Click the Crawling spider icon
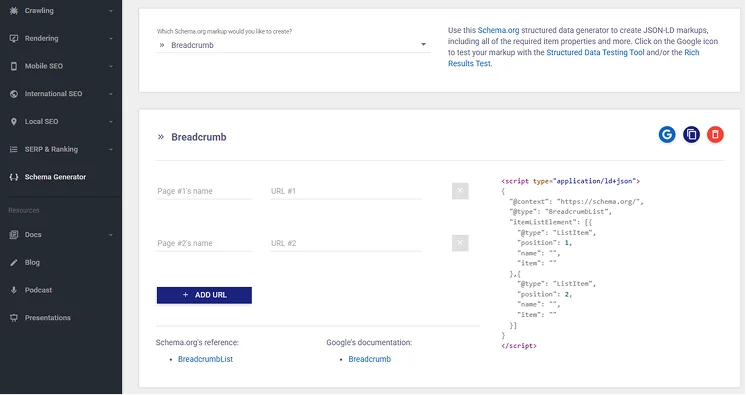This screenshot has height=395, width=746. 14,10
